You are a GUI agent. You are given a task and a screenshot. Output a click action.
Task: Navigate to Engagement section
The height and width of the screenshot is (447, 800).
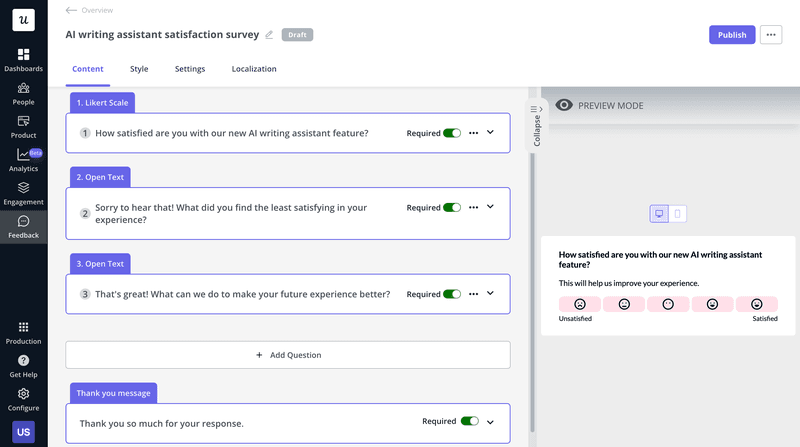[x=23, y=194]
